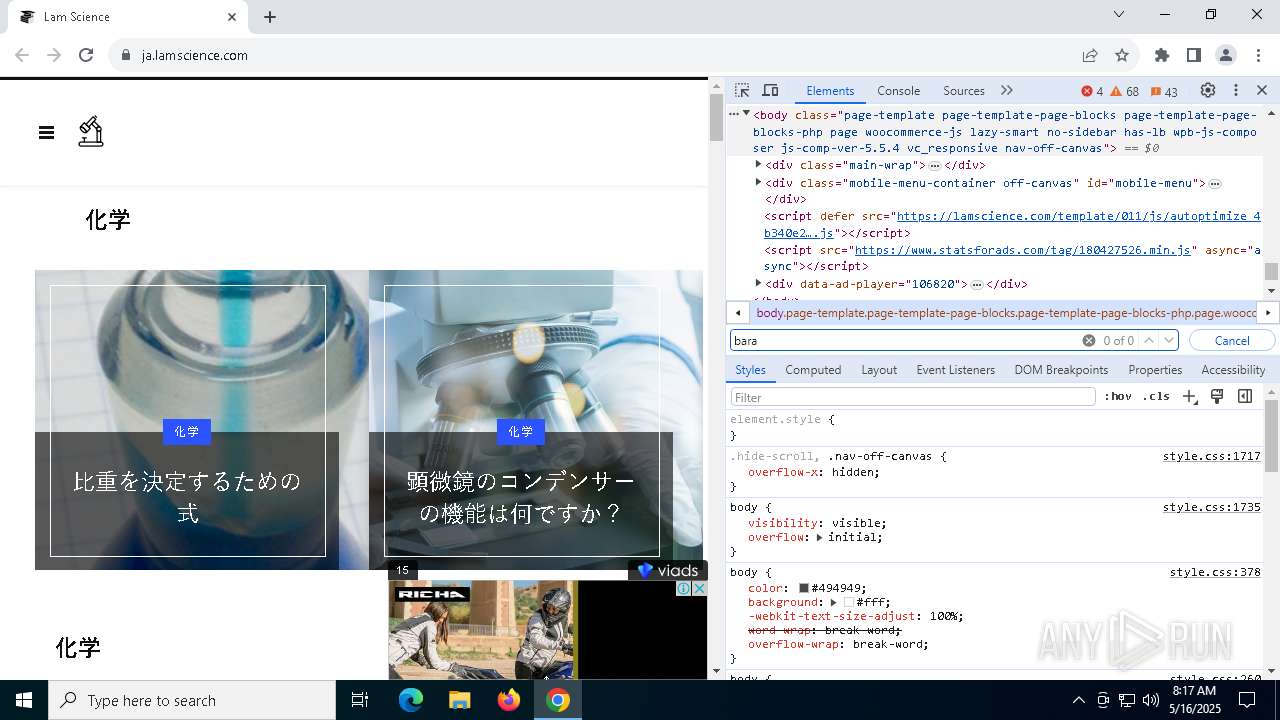Open the Layout tab

879,370
